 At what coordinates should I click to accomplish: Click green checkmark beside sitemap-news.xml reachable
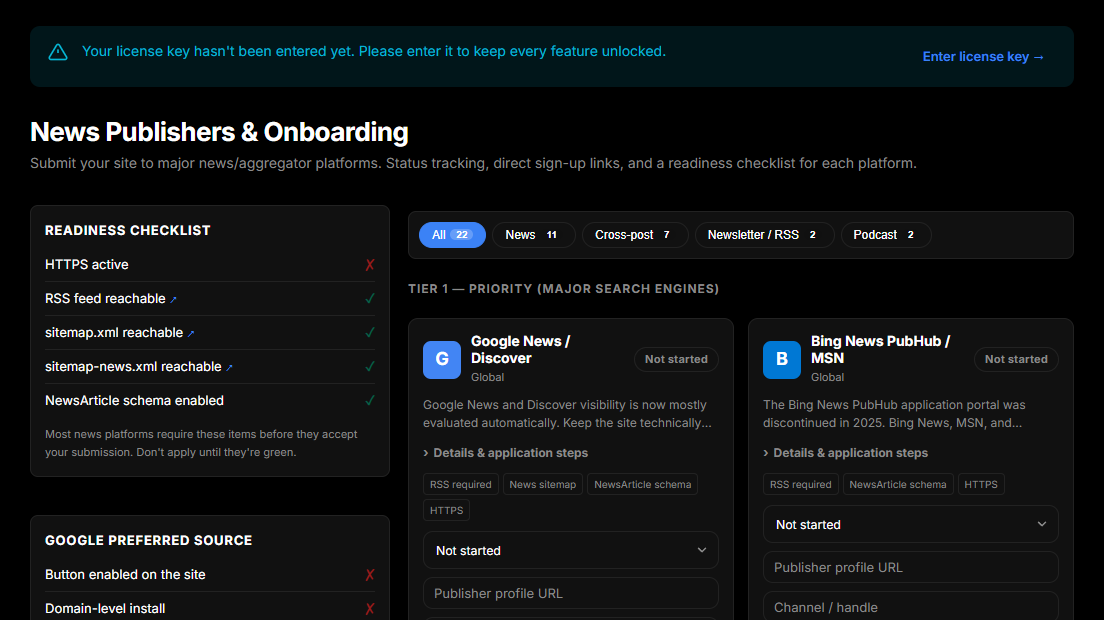[x=370, y=366]
